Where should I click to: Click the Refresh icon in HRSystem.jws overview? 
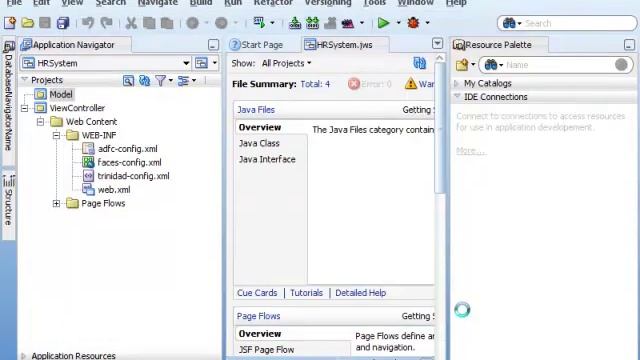[x=419, y=63]
